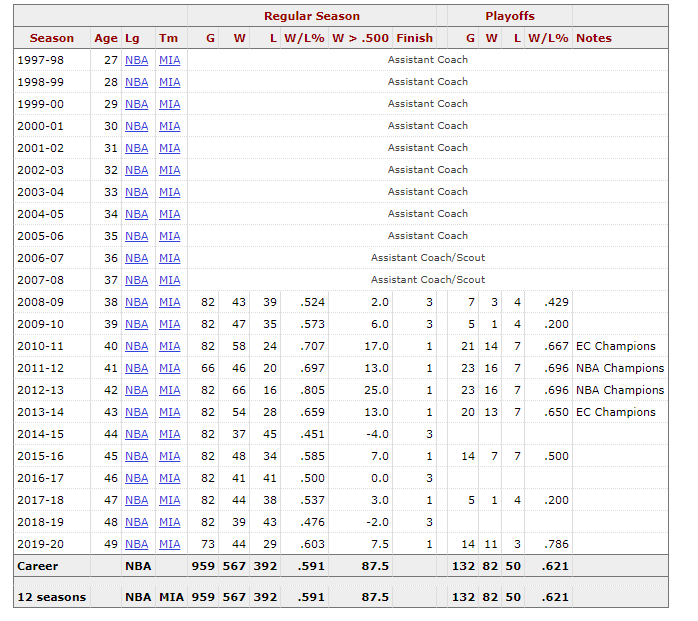
Task: Click the Tm column header
Action: (x=169, y=38)
